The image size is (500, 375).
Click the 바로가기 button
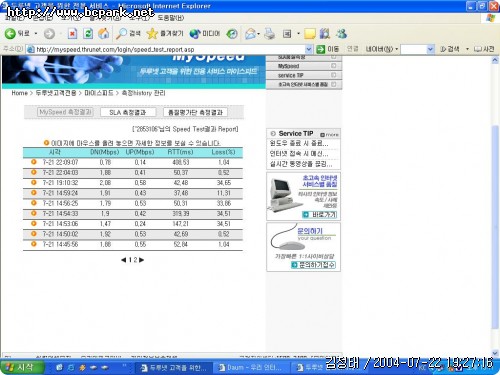click(x=320, y=215)
